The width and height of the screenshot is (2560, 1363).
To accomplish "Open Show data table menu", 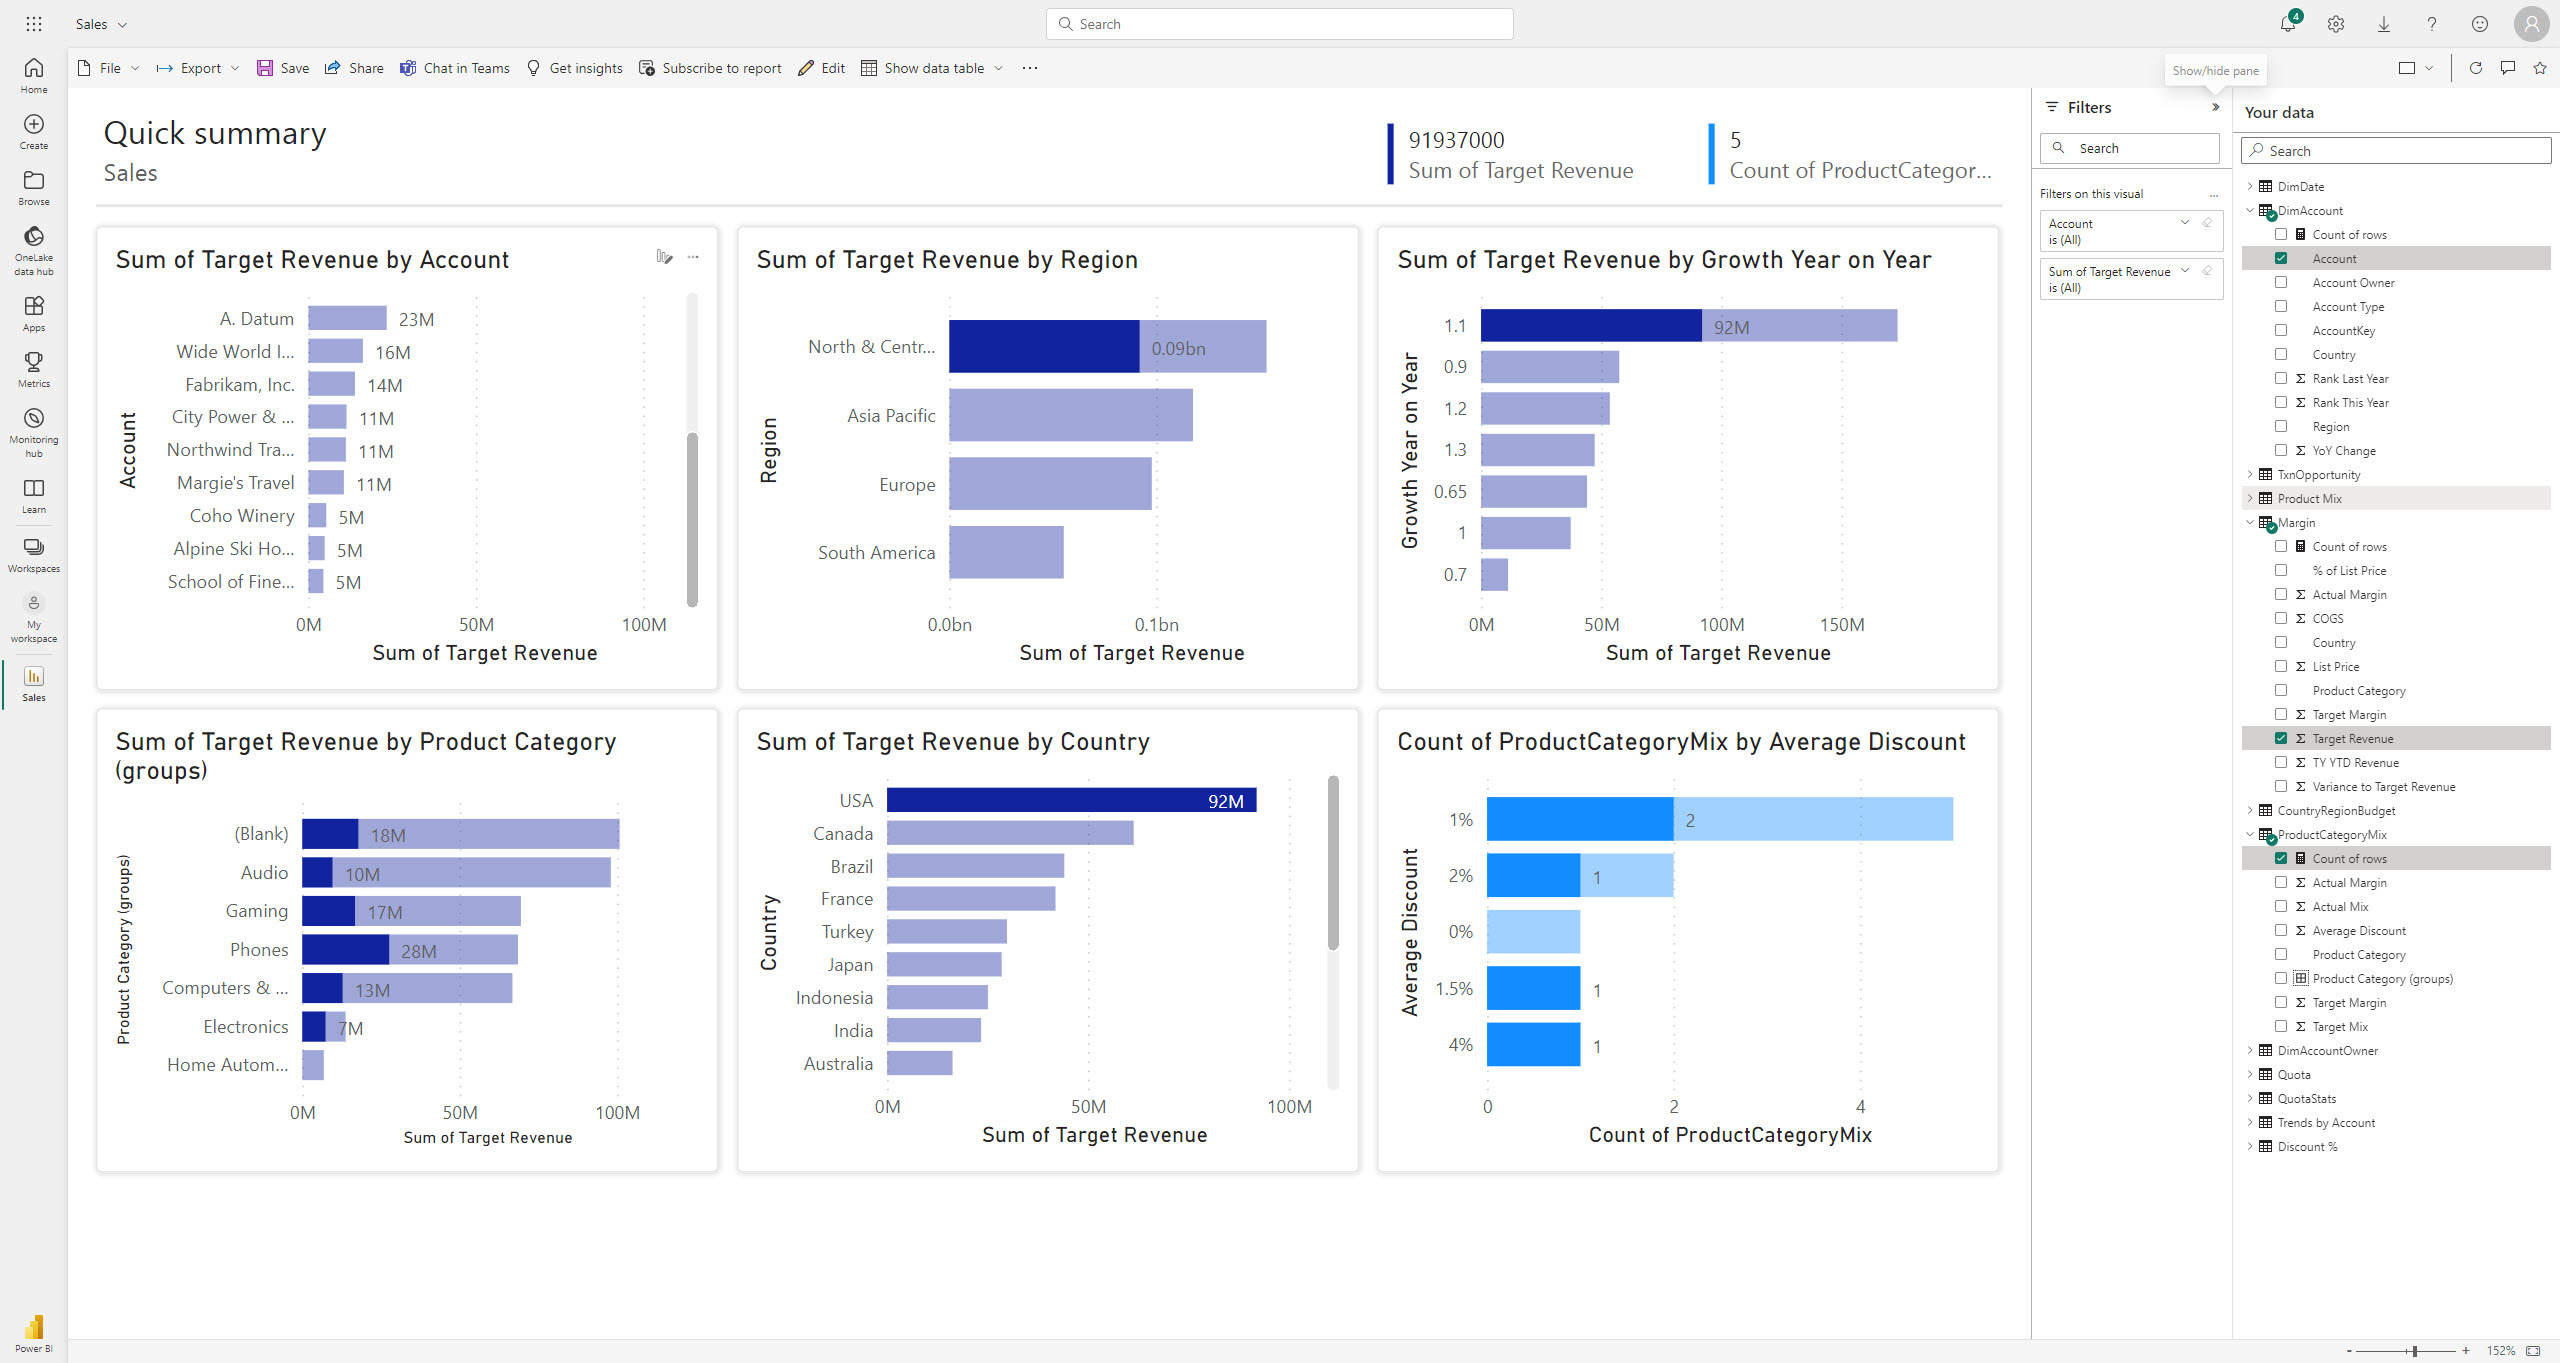I will [932, 68].
